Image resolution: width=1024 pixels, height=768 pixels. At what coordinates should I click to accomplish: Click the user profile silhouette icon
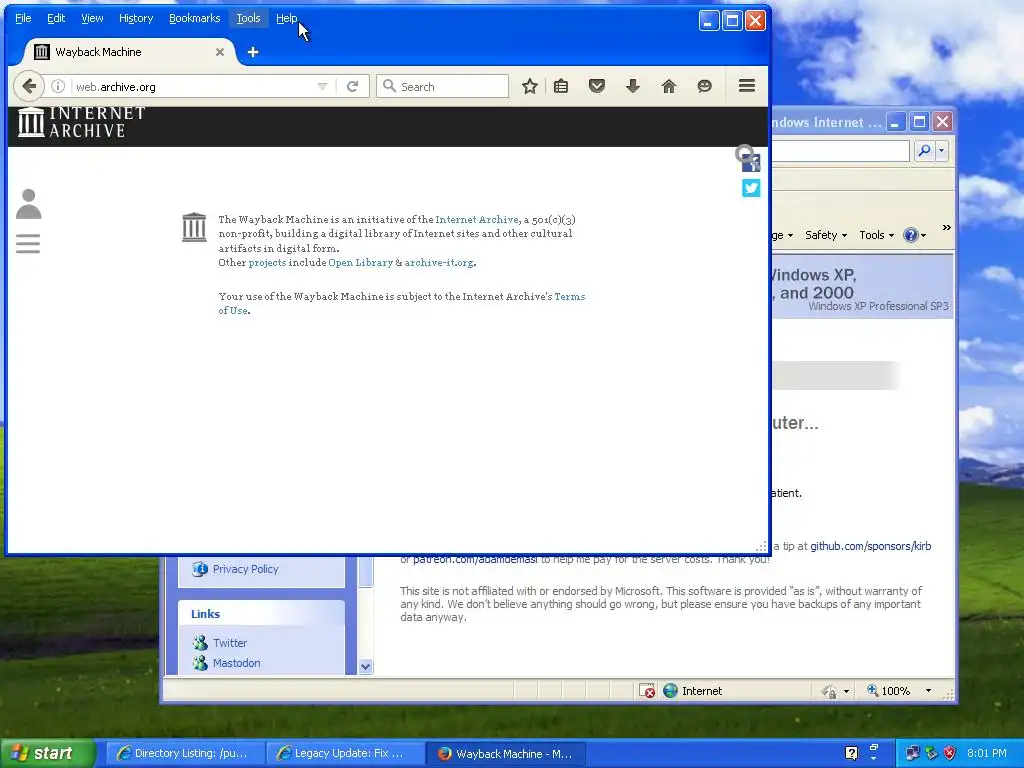click(x=28, y=204)
